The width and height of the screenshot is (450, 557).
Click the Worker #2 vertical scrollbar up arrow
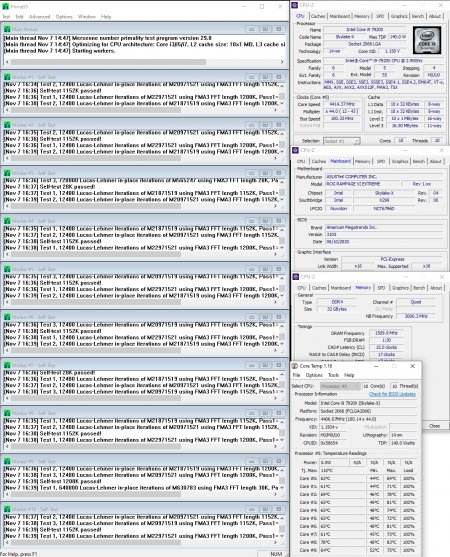(x=282, y=133)
